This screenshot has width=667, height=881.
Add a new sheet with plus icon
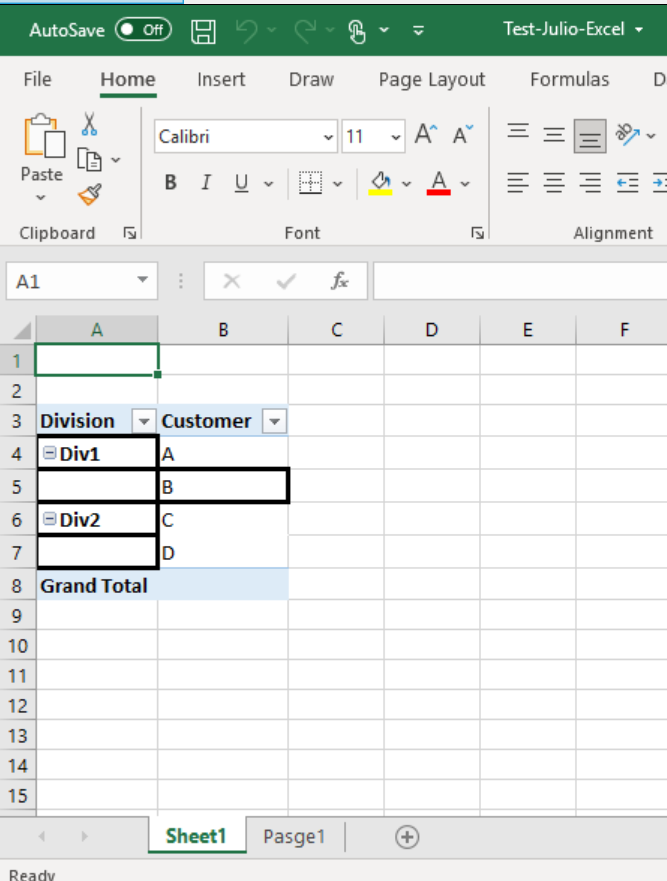click(406, 837)
